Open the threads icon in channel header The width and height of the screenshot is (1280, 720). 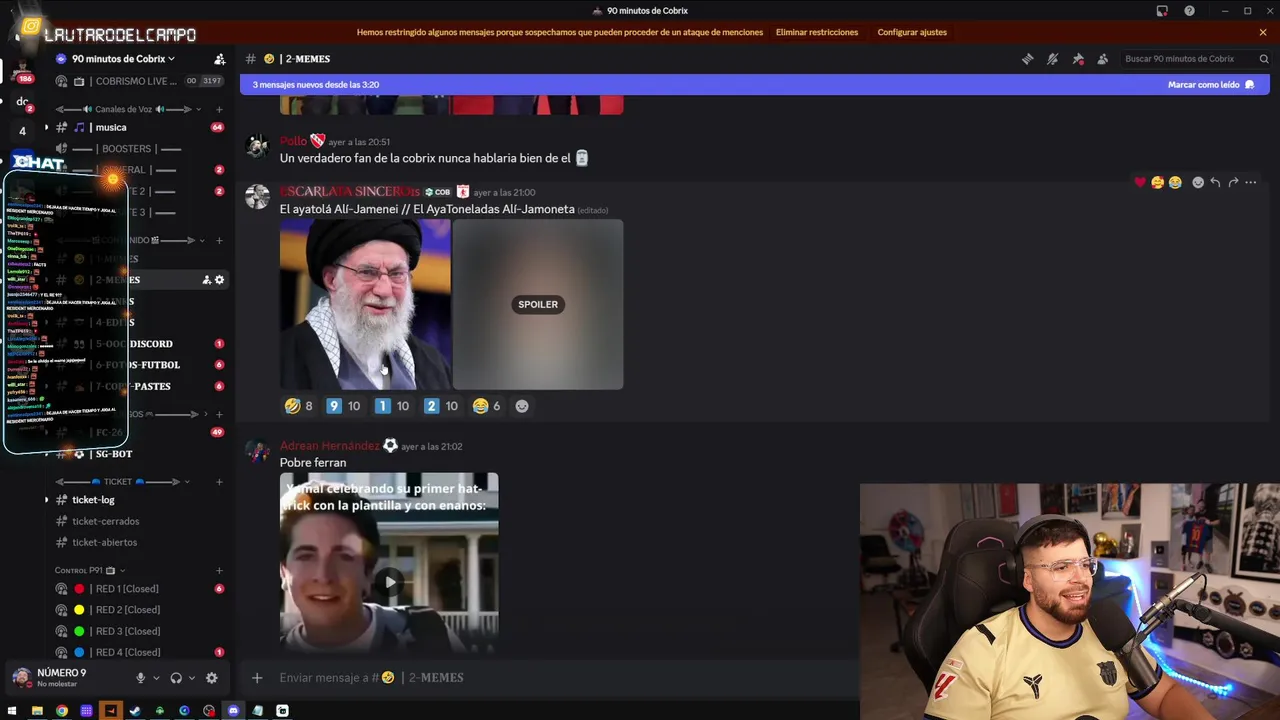coord(1027,59)
